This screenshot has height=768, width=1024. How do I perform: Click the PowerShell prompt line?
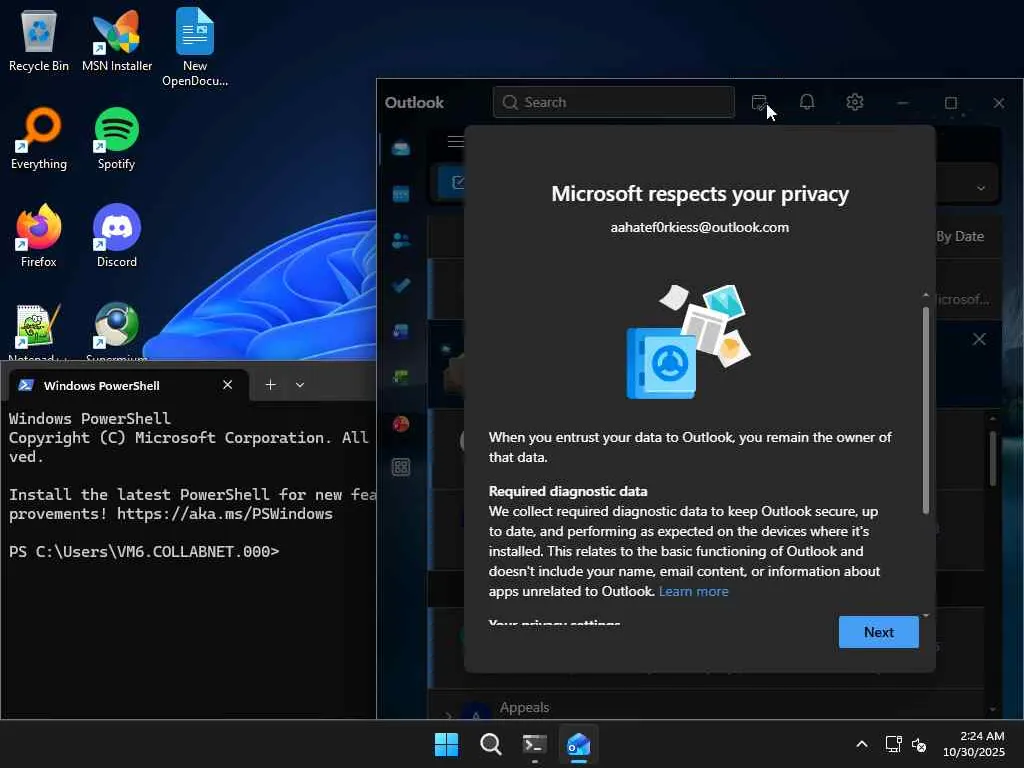pyautogui.click(x=144, y=552)
